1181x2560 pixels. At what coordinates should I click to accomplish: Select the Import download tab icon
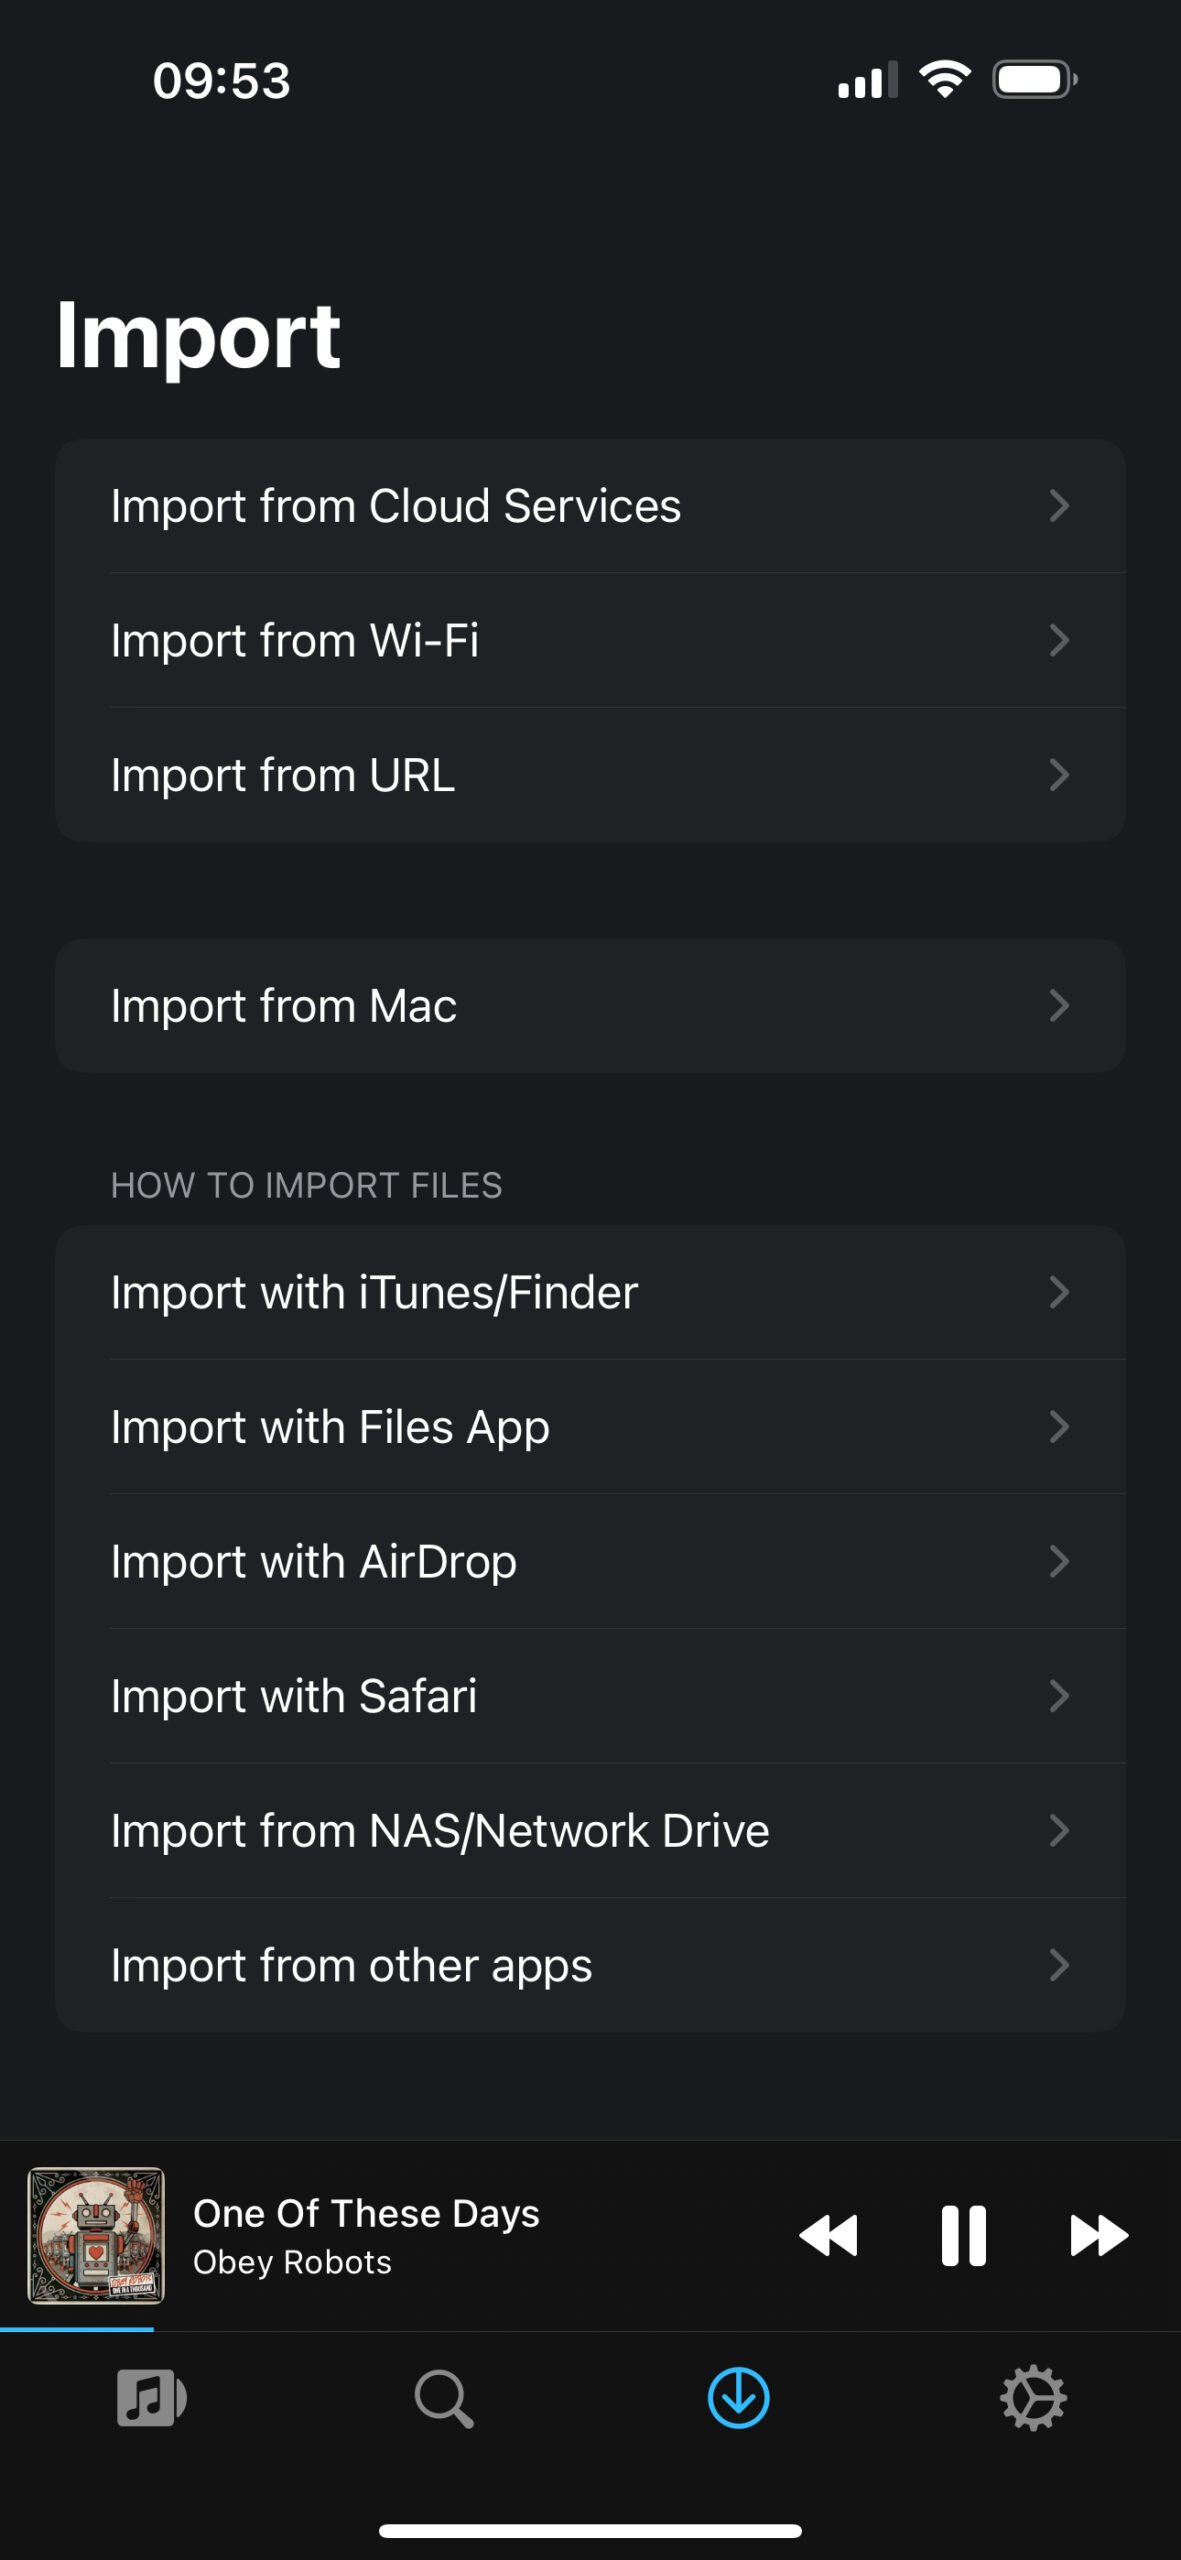[x=738, y=2398]
